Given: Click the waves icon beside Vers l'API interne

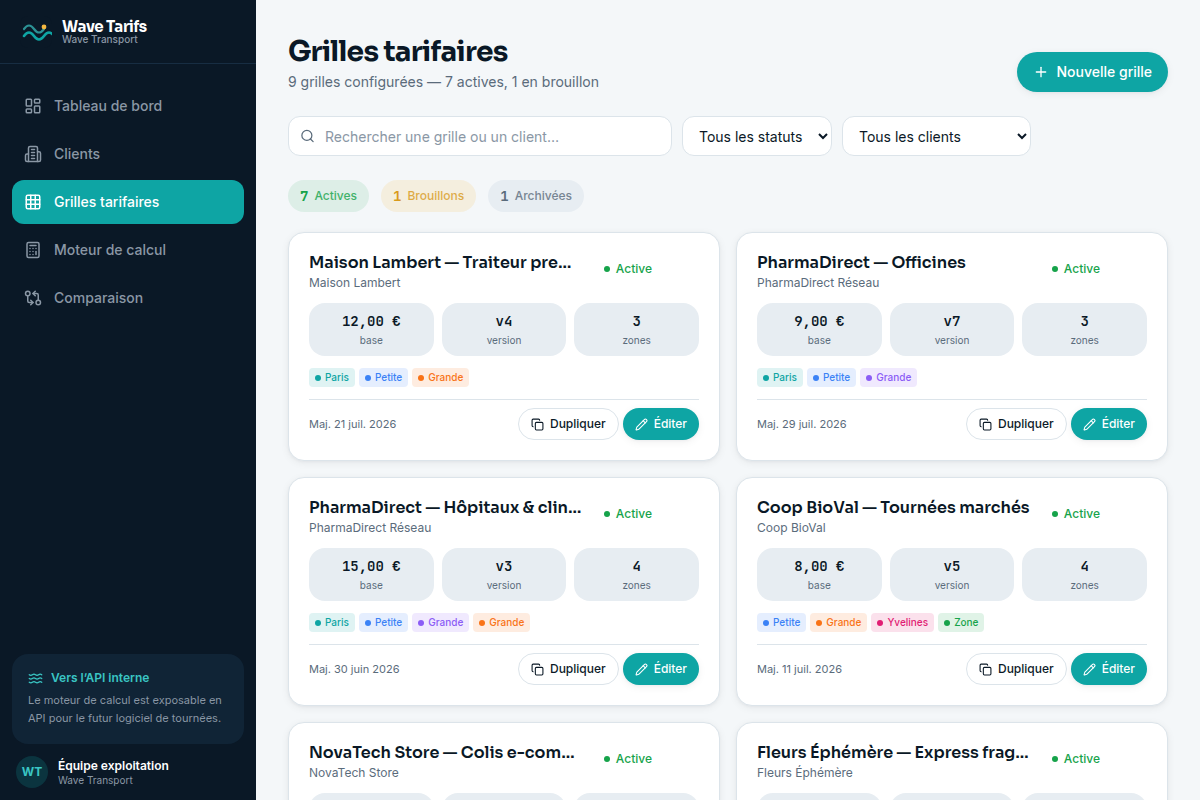Looking at the screenshot, I should pos(36,678).
